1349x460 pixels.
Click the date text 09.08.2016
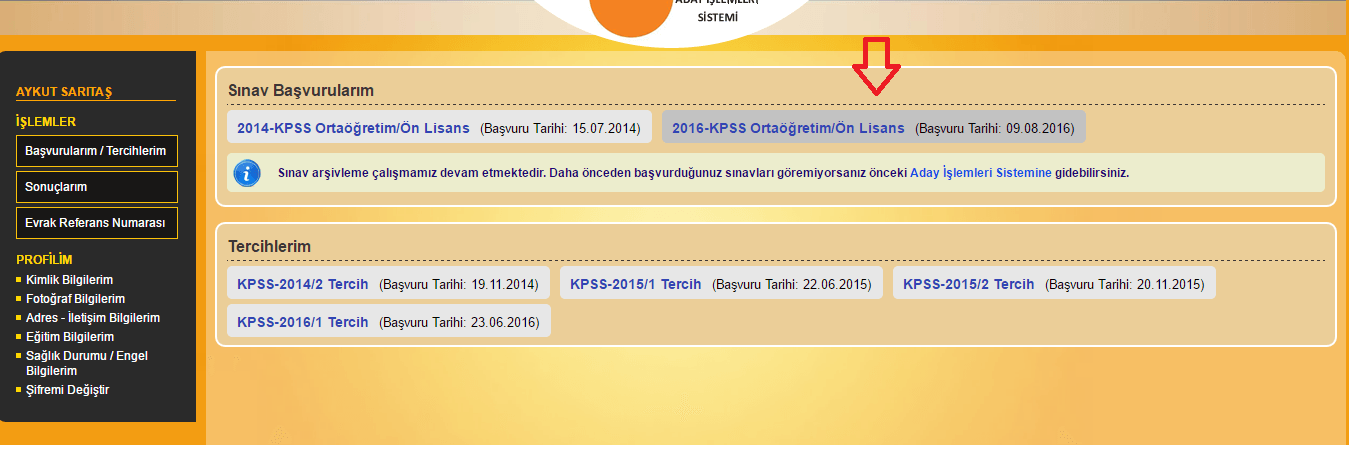coord(1038,129)
